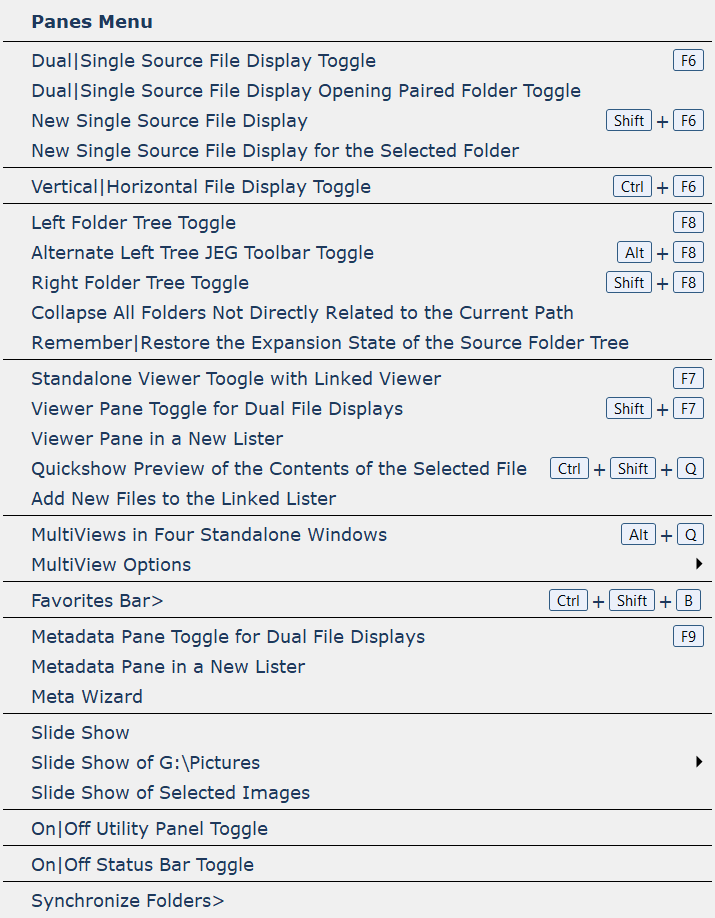Image resolution: width=715 pixels, height=918 pixels.
Task: Start Slide Show of Selected Images
Action: click(x=170, y=793)
